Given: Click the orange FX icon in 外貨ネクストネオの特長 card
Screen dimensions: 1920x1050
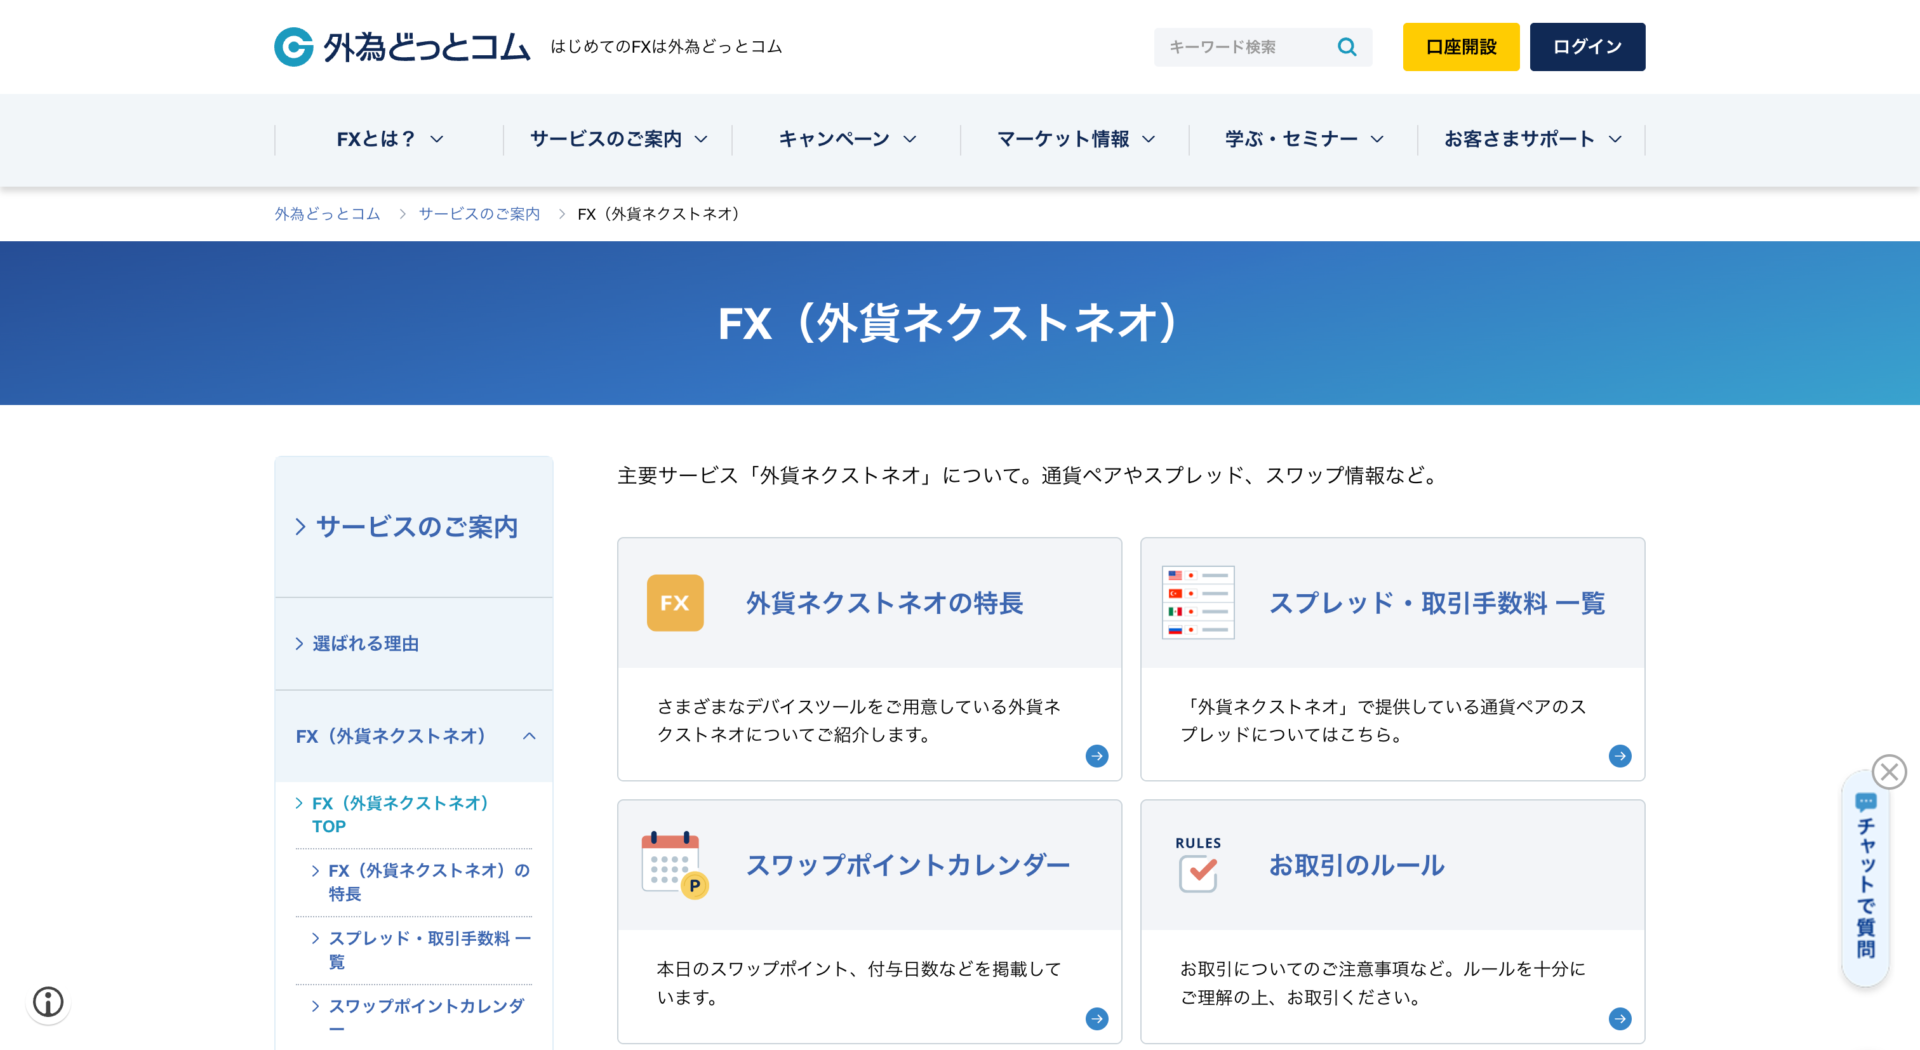Looking at the screenshot, I should 675,603.
